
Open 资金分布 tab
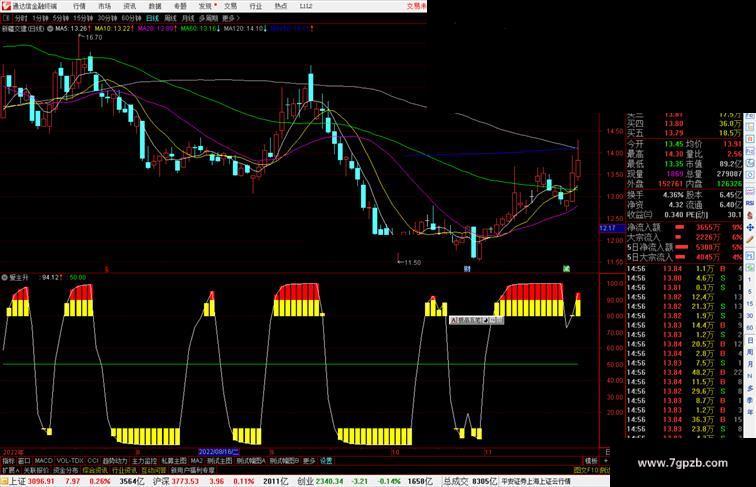[66, 470]
